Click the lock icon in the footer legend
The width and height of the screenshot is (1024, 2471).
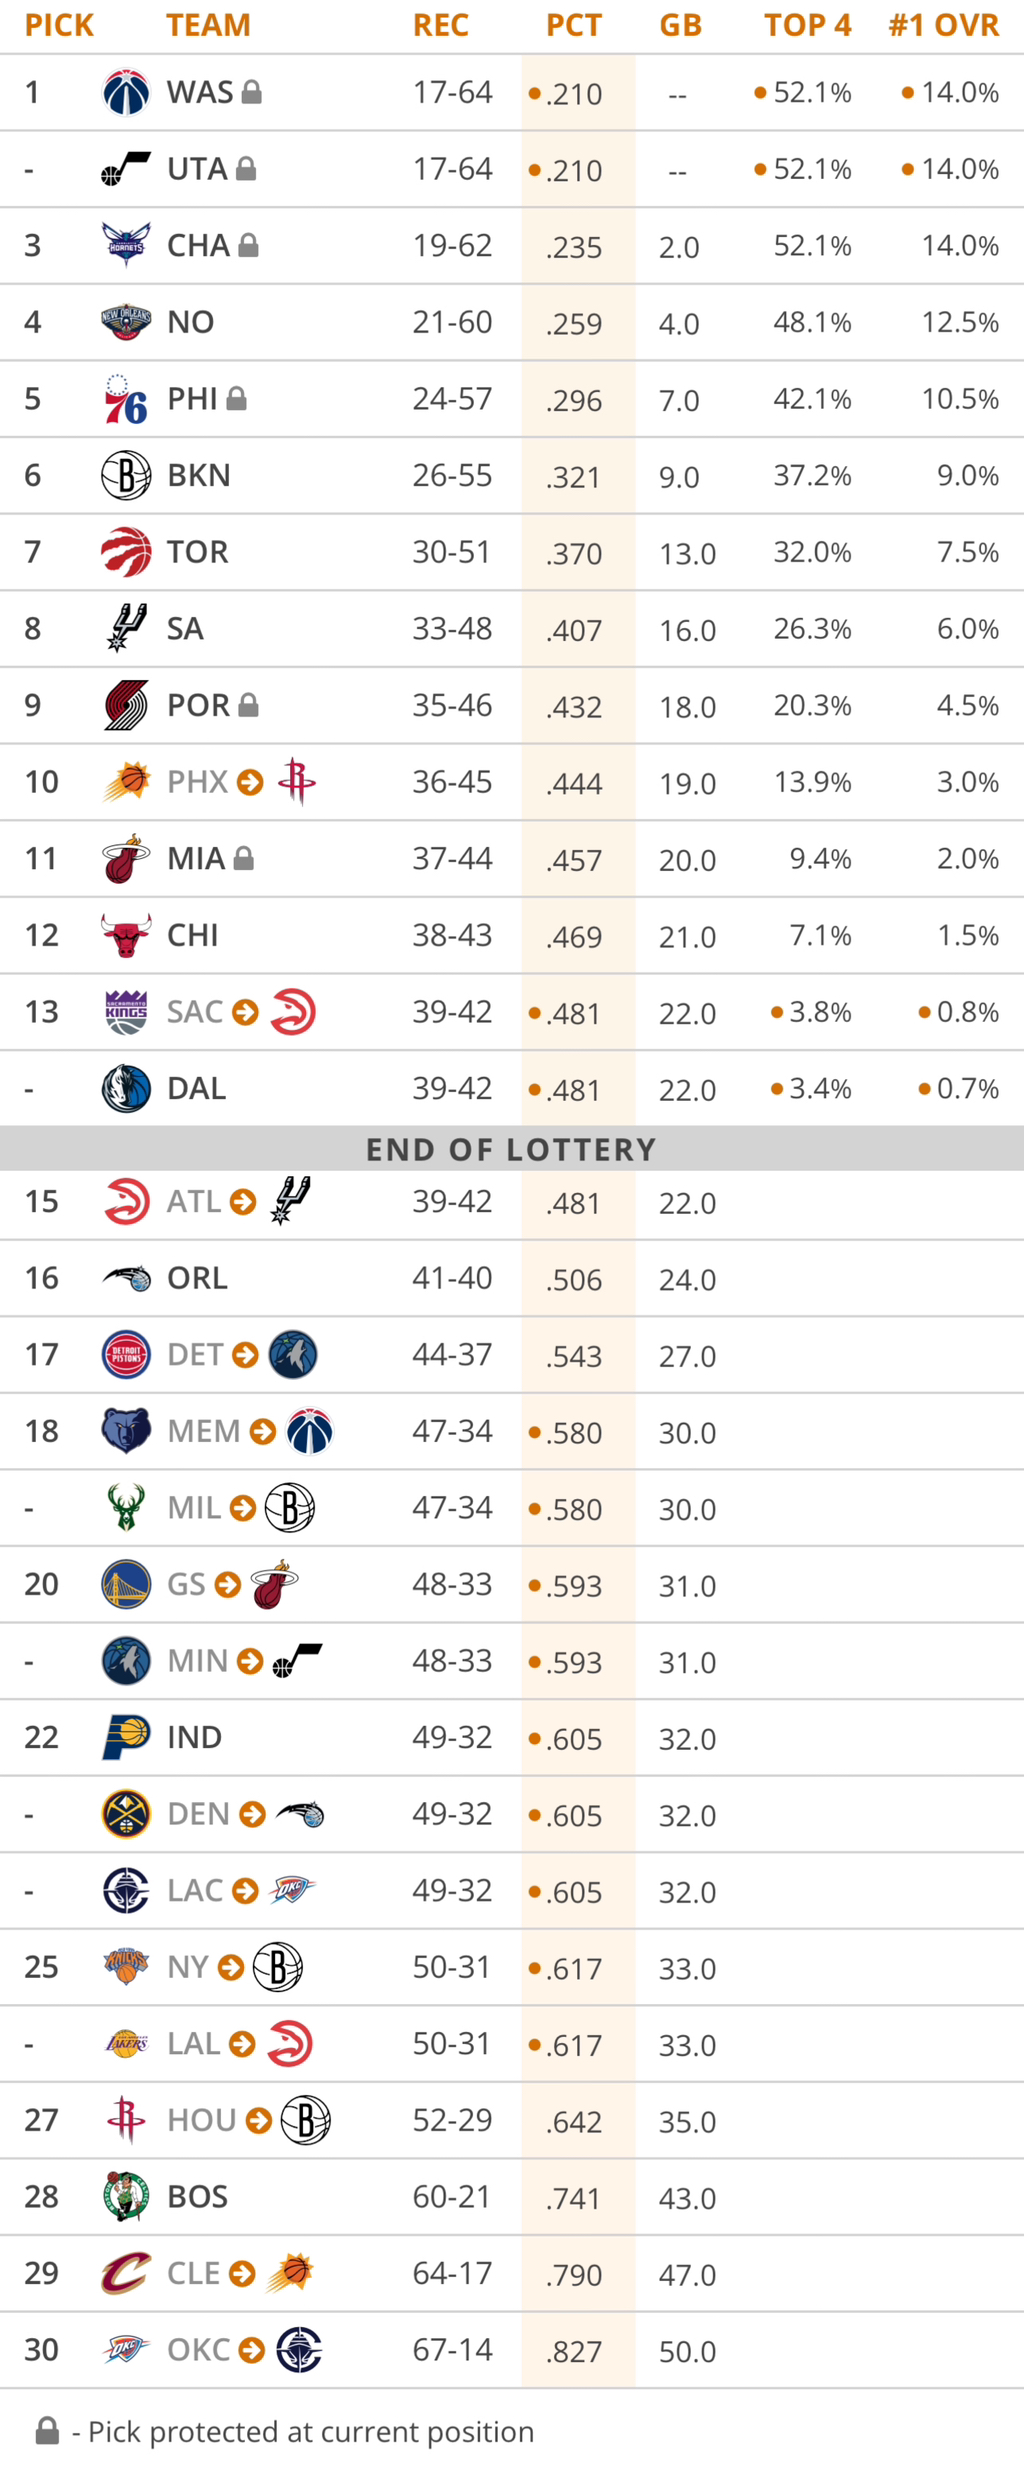(x=47, y=2431)
